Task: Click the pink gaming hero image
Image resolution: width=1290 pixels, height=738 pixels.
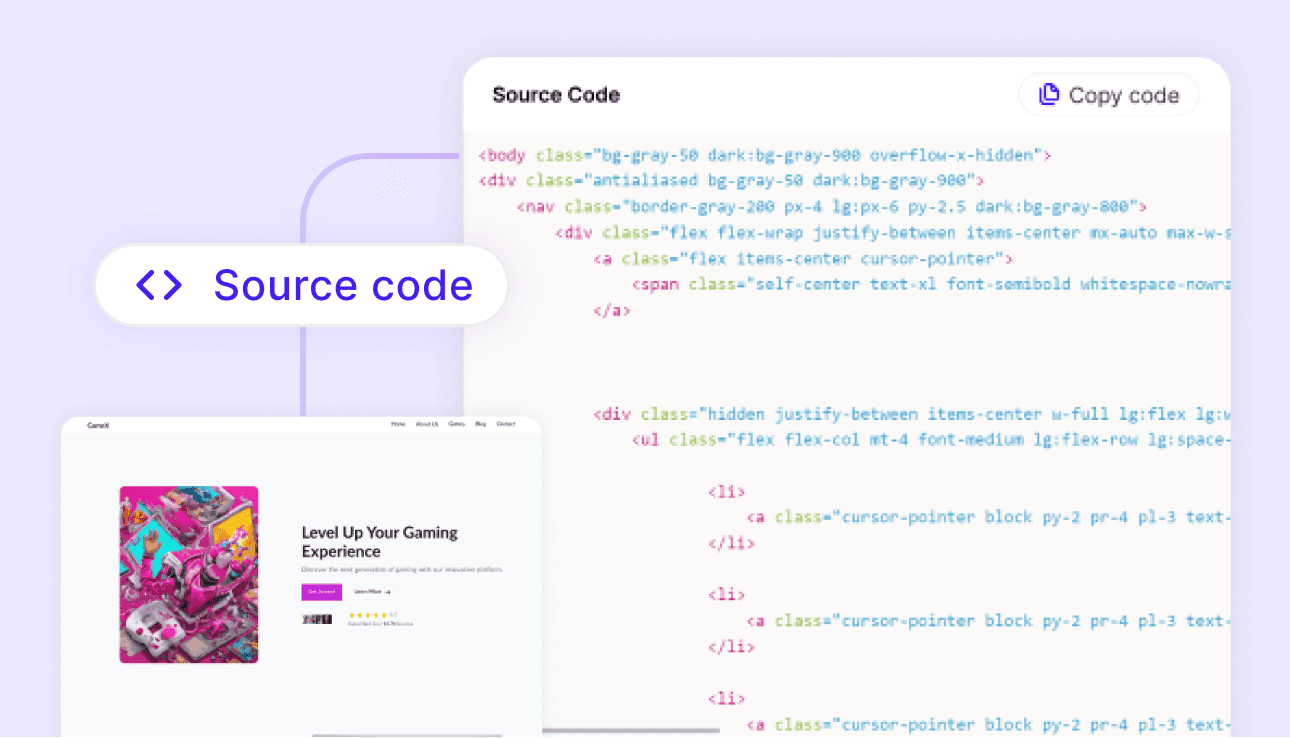Action: [189, 573]
